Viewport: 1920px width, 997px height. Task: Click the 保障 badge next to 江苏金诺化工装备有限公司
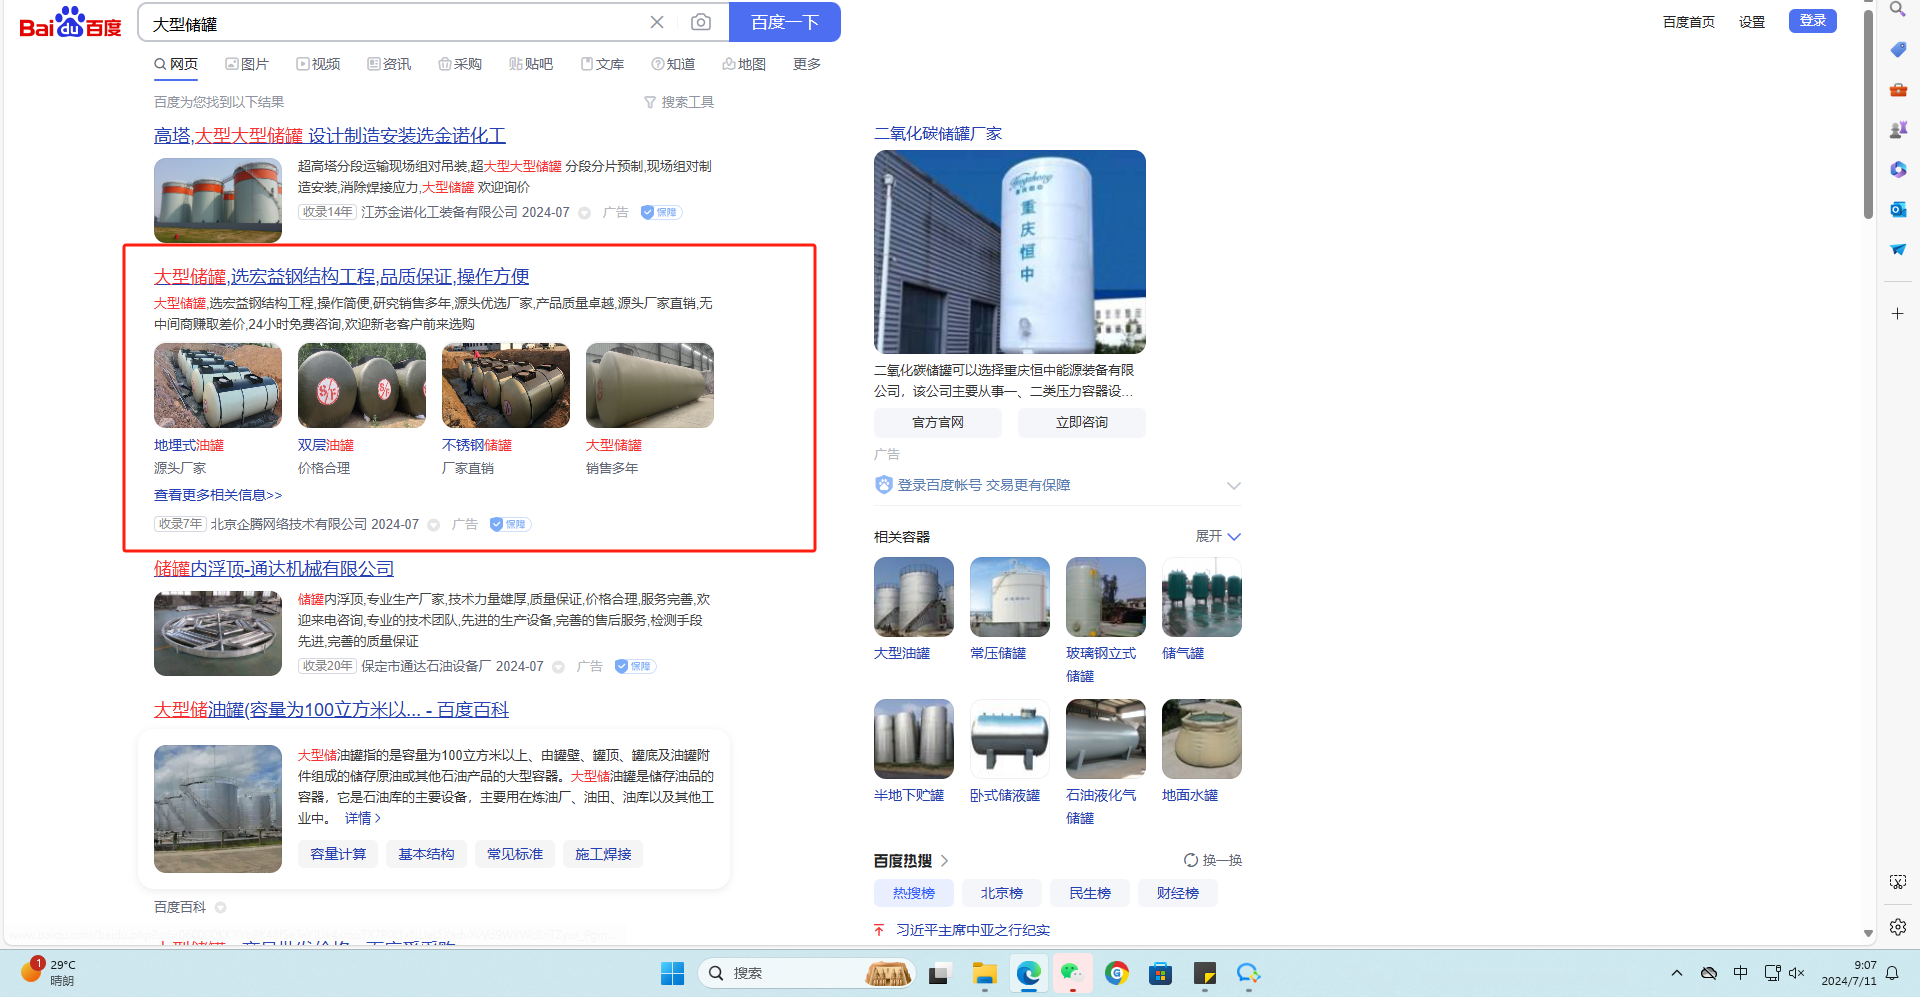coord(660,212)
